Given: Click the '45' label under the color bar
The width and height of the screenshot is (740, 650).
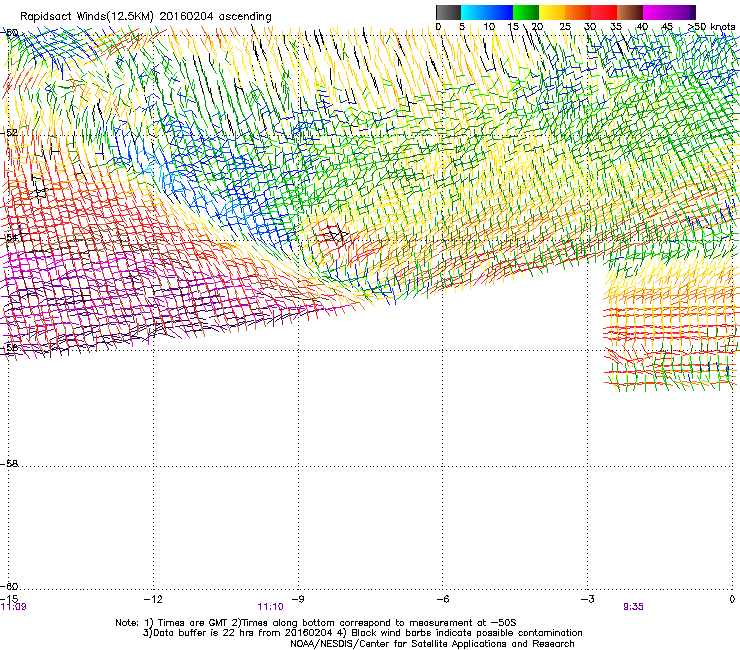Looking at the screenshot, I should (x=667, y=27).
